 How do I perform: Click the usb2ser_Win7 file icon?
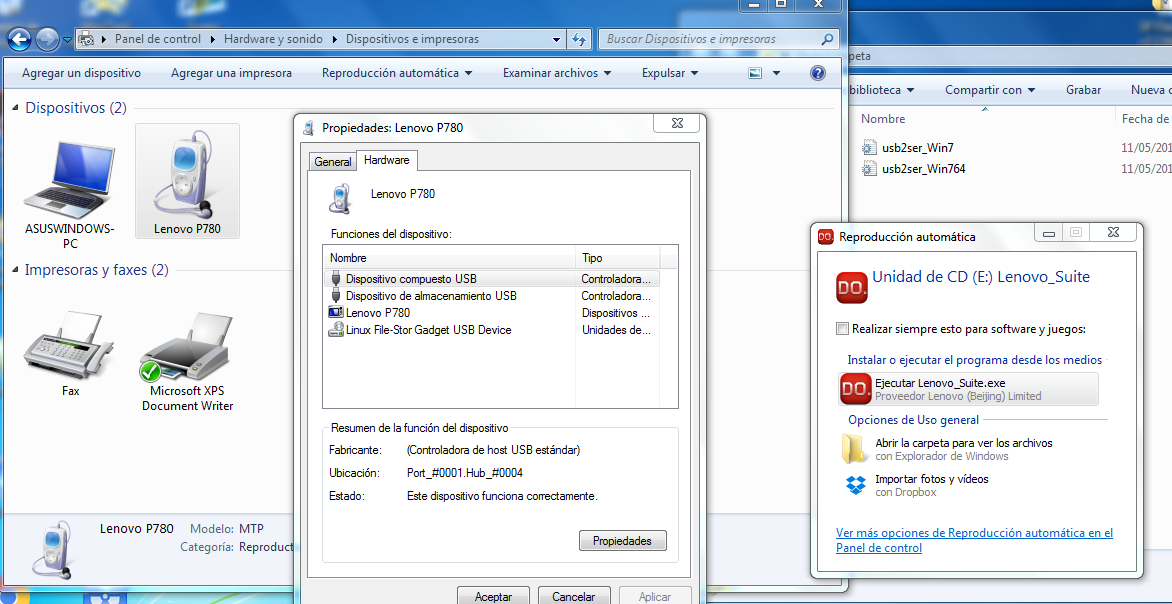869,148
